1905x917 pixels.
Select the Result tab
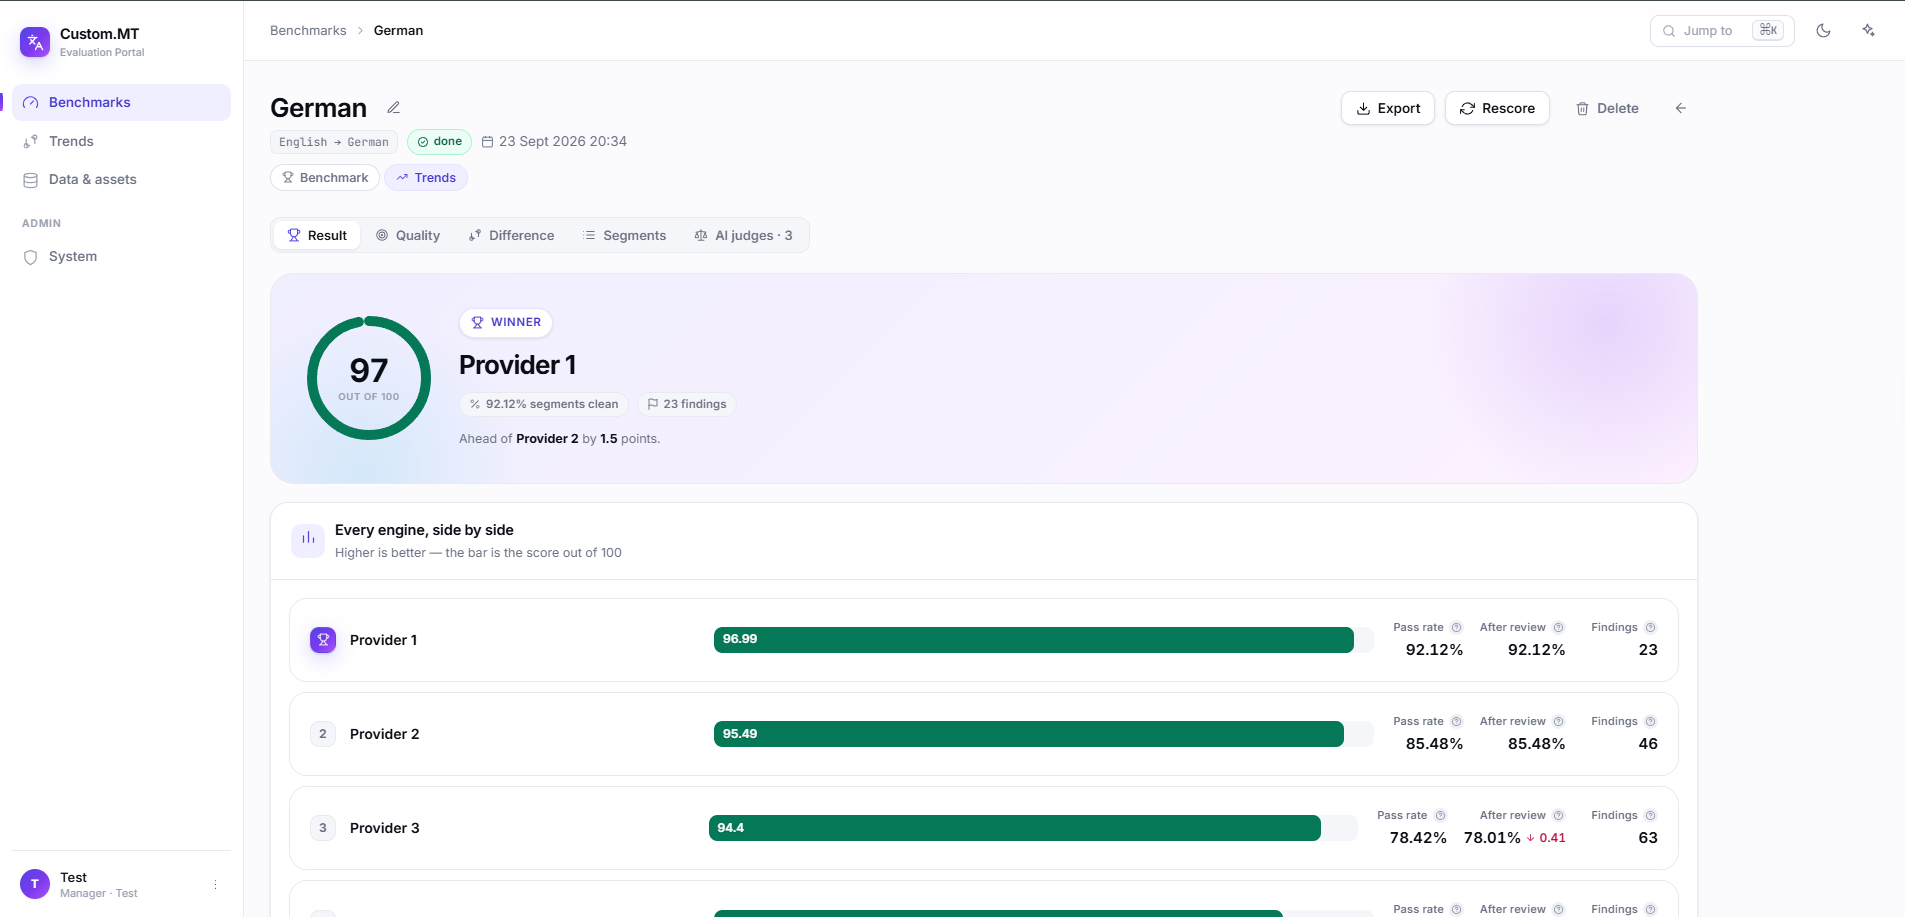pyautogui.click(x=317, y=235)
